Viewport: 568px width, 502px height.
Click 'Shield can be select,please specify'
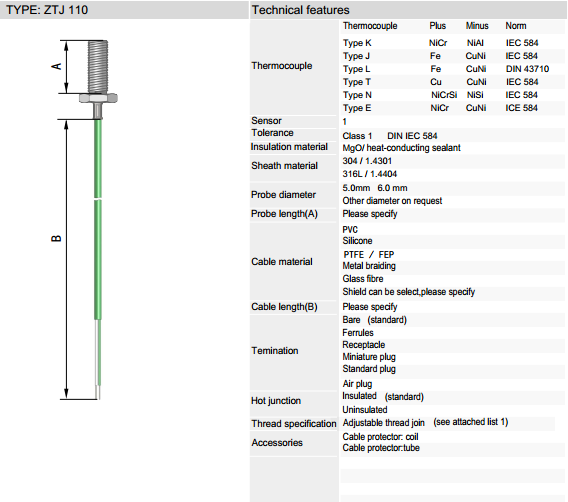(x=409, y=292)
